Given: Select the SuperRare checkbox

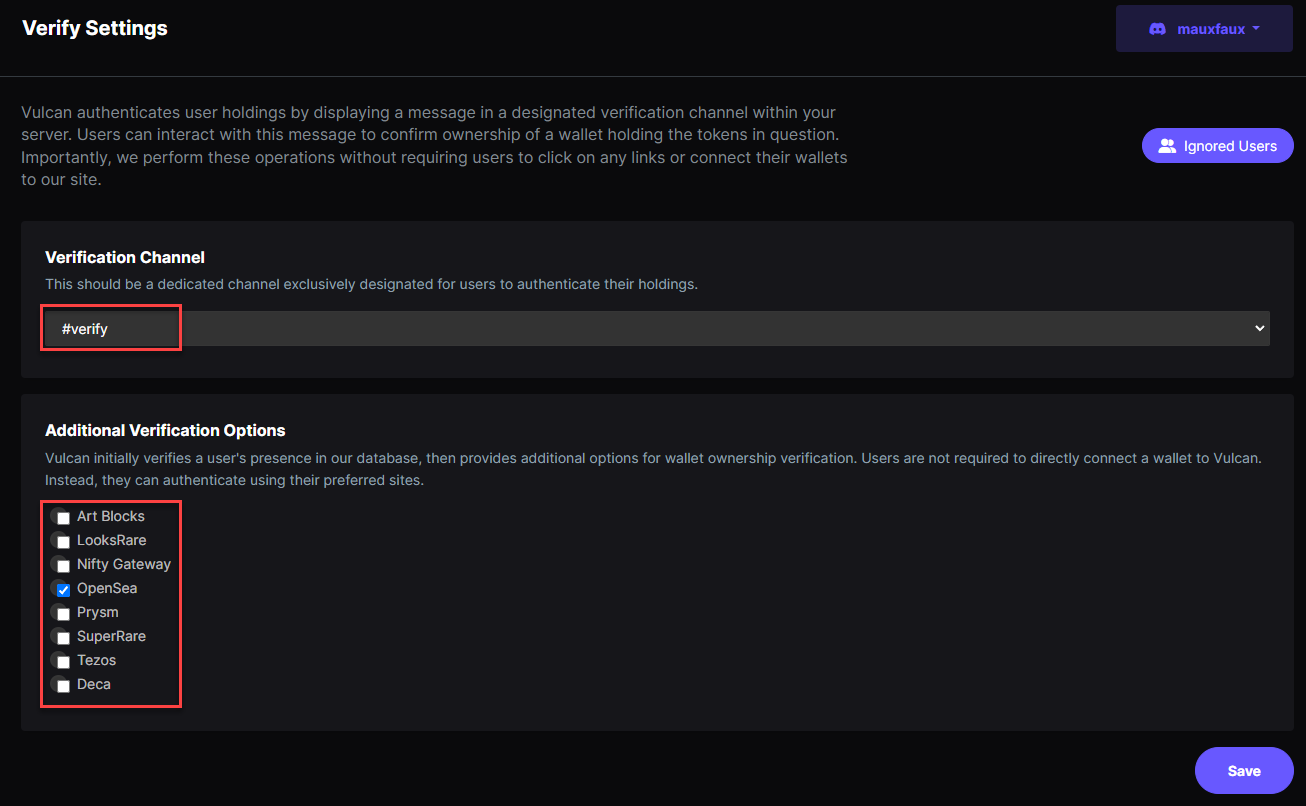Looking at the screenshot, I should (63, 638).
